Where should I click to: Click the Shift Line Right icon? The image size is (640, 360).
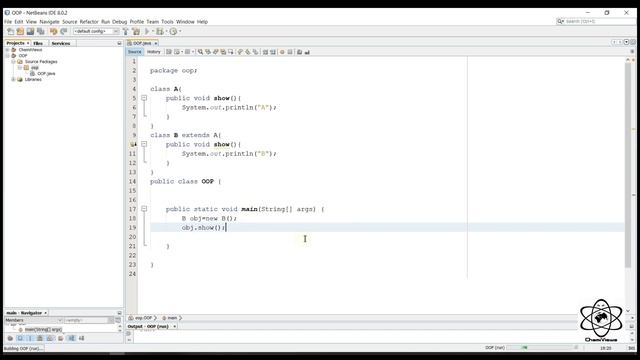[x=273, y=52]
